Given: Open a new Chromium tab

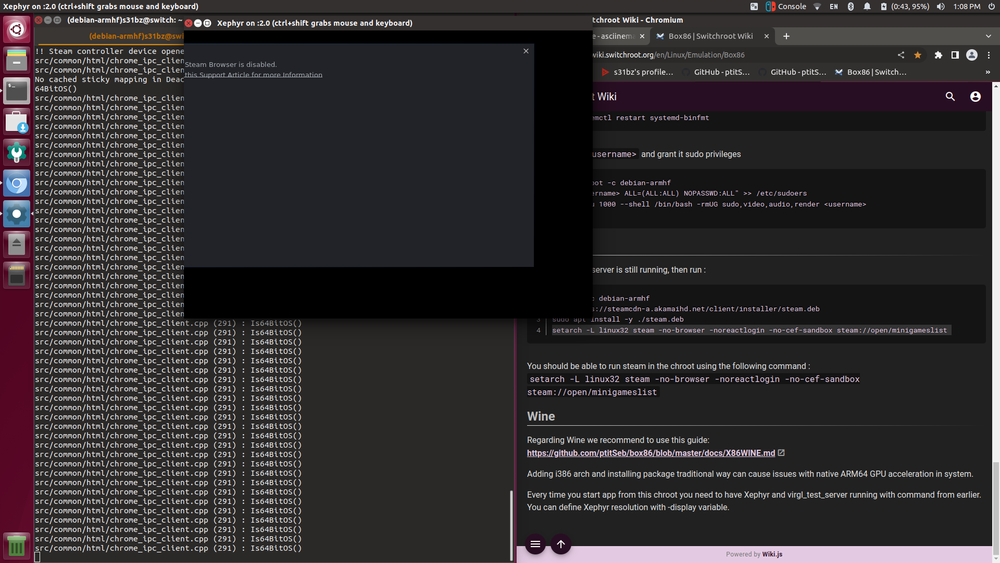Looking at the screenshot, I should [x=786, y=36].
